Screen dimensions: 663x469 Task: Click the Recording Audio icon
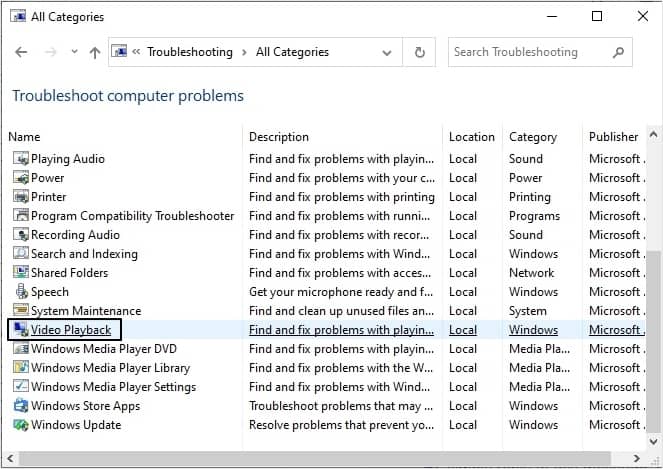[20, 234]
